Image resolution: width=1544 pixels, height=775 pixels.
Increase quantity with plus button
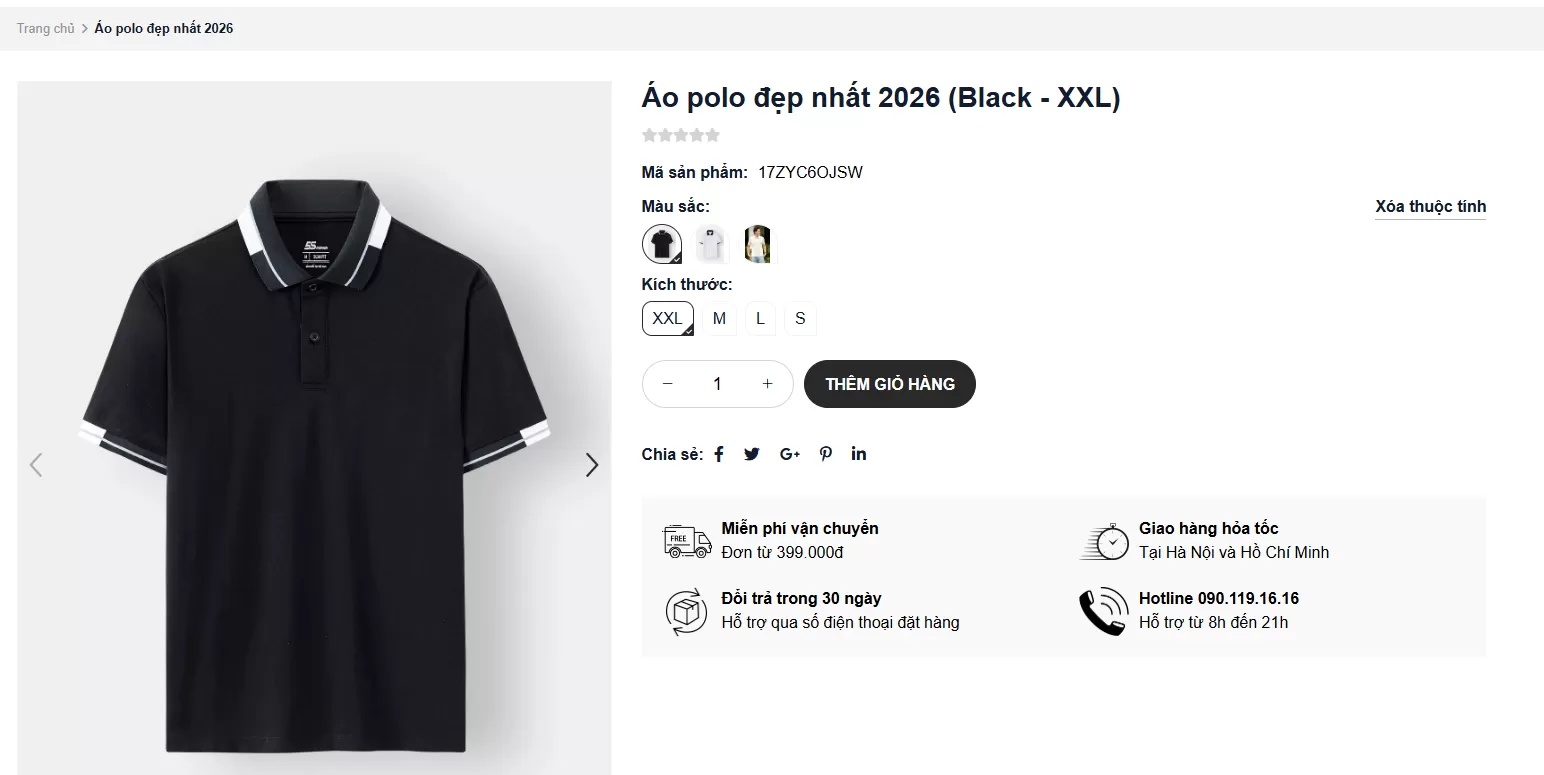[x=768, y=384]
